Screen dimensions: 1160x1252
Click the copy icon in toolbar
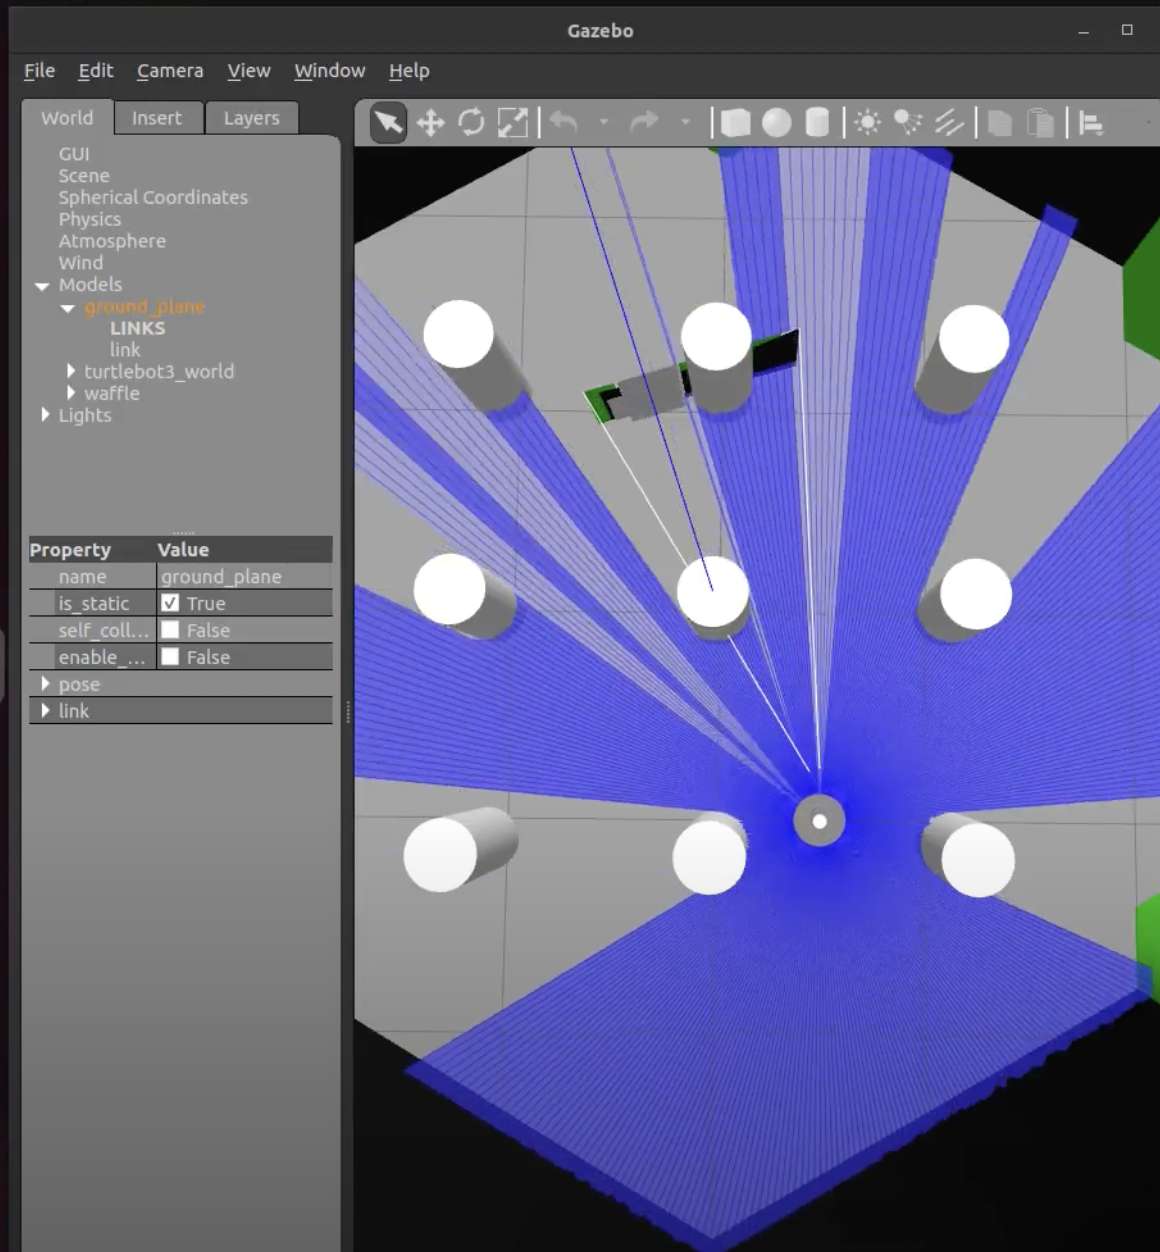click(1000, 123)
